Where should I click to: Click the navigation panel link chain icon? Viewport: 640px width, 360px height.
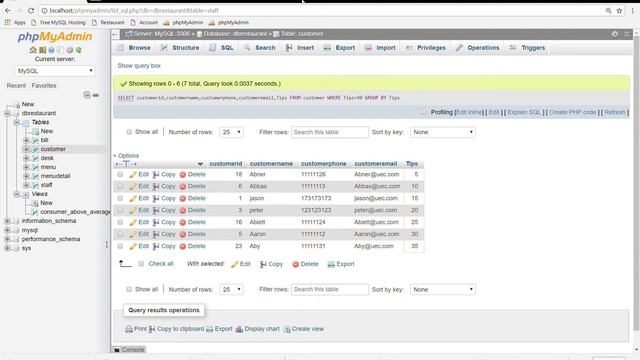(x=96, y=95)
